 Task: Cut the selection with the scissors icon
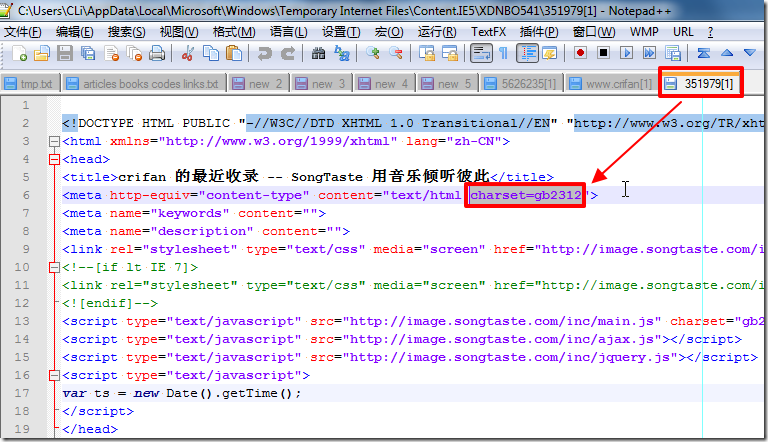187,53
